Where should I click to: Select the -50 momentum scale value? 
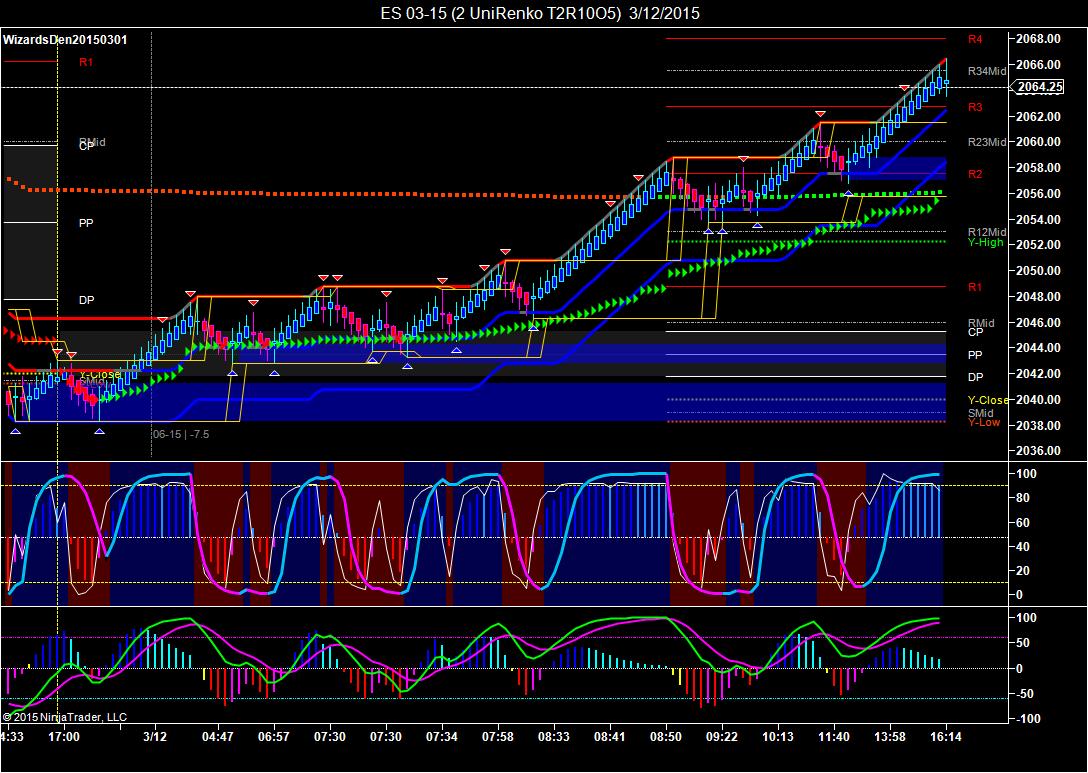[1024, 694]
